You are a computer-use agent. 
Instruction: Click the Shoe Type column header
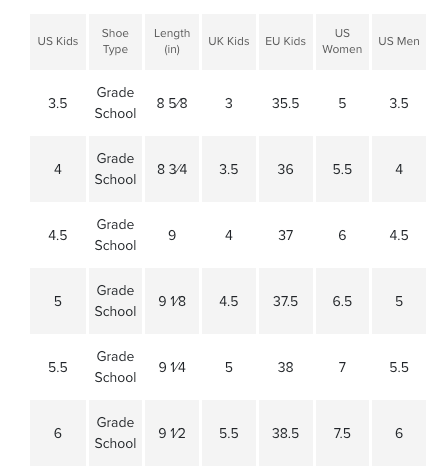[115, 42]
